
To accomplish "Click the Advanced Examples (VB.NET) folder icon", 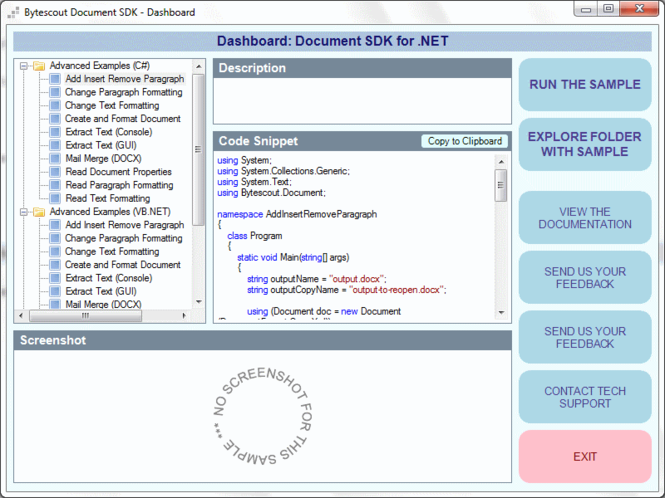I will [x=39, y=212].
